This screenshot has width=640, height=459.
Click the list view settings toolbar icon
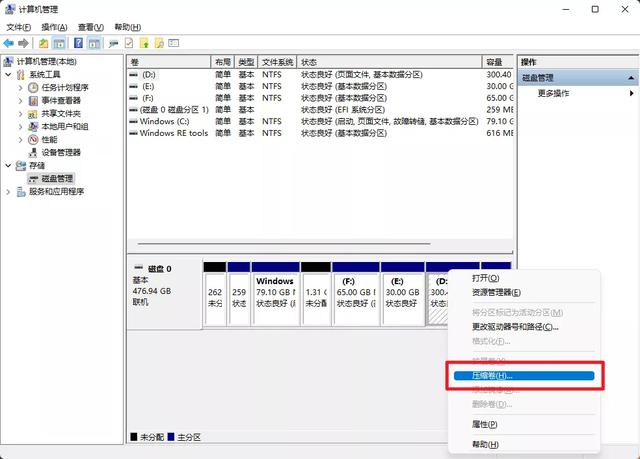(174, 43)
